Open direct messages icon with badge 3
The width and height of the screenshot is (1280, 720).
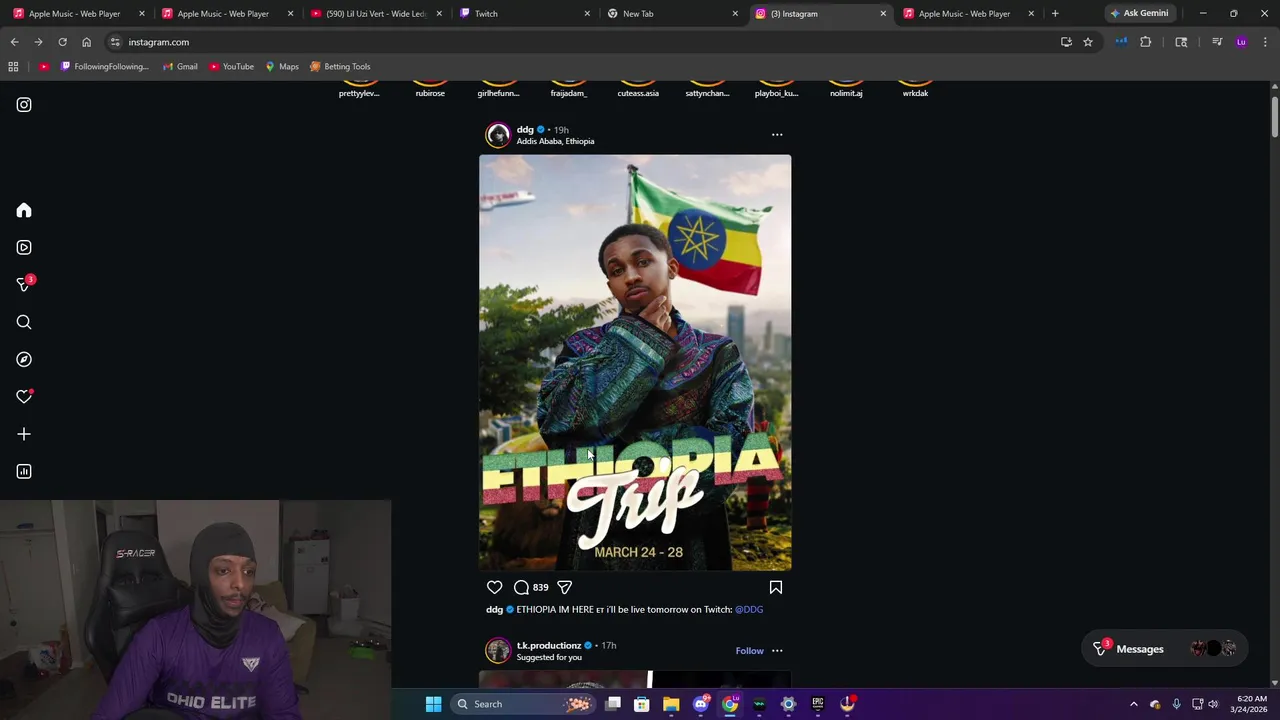tap(25, 284)
